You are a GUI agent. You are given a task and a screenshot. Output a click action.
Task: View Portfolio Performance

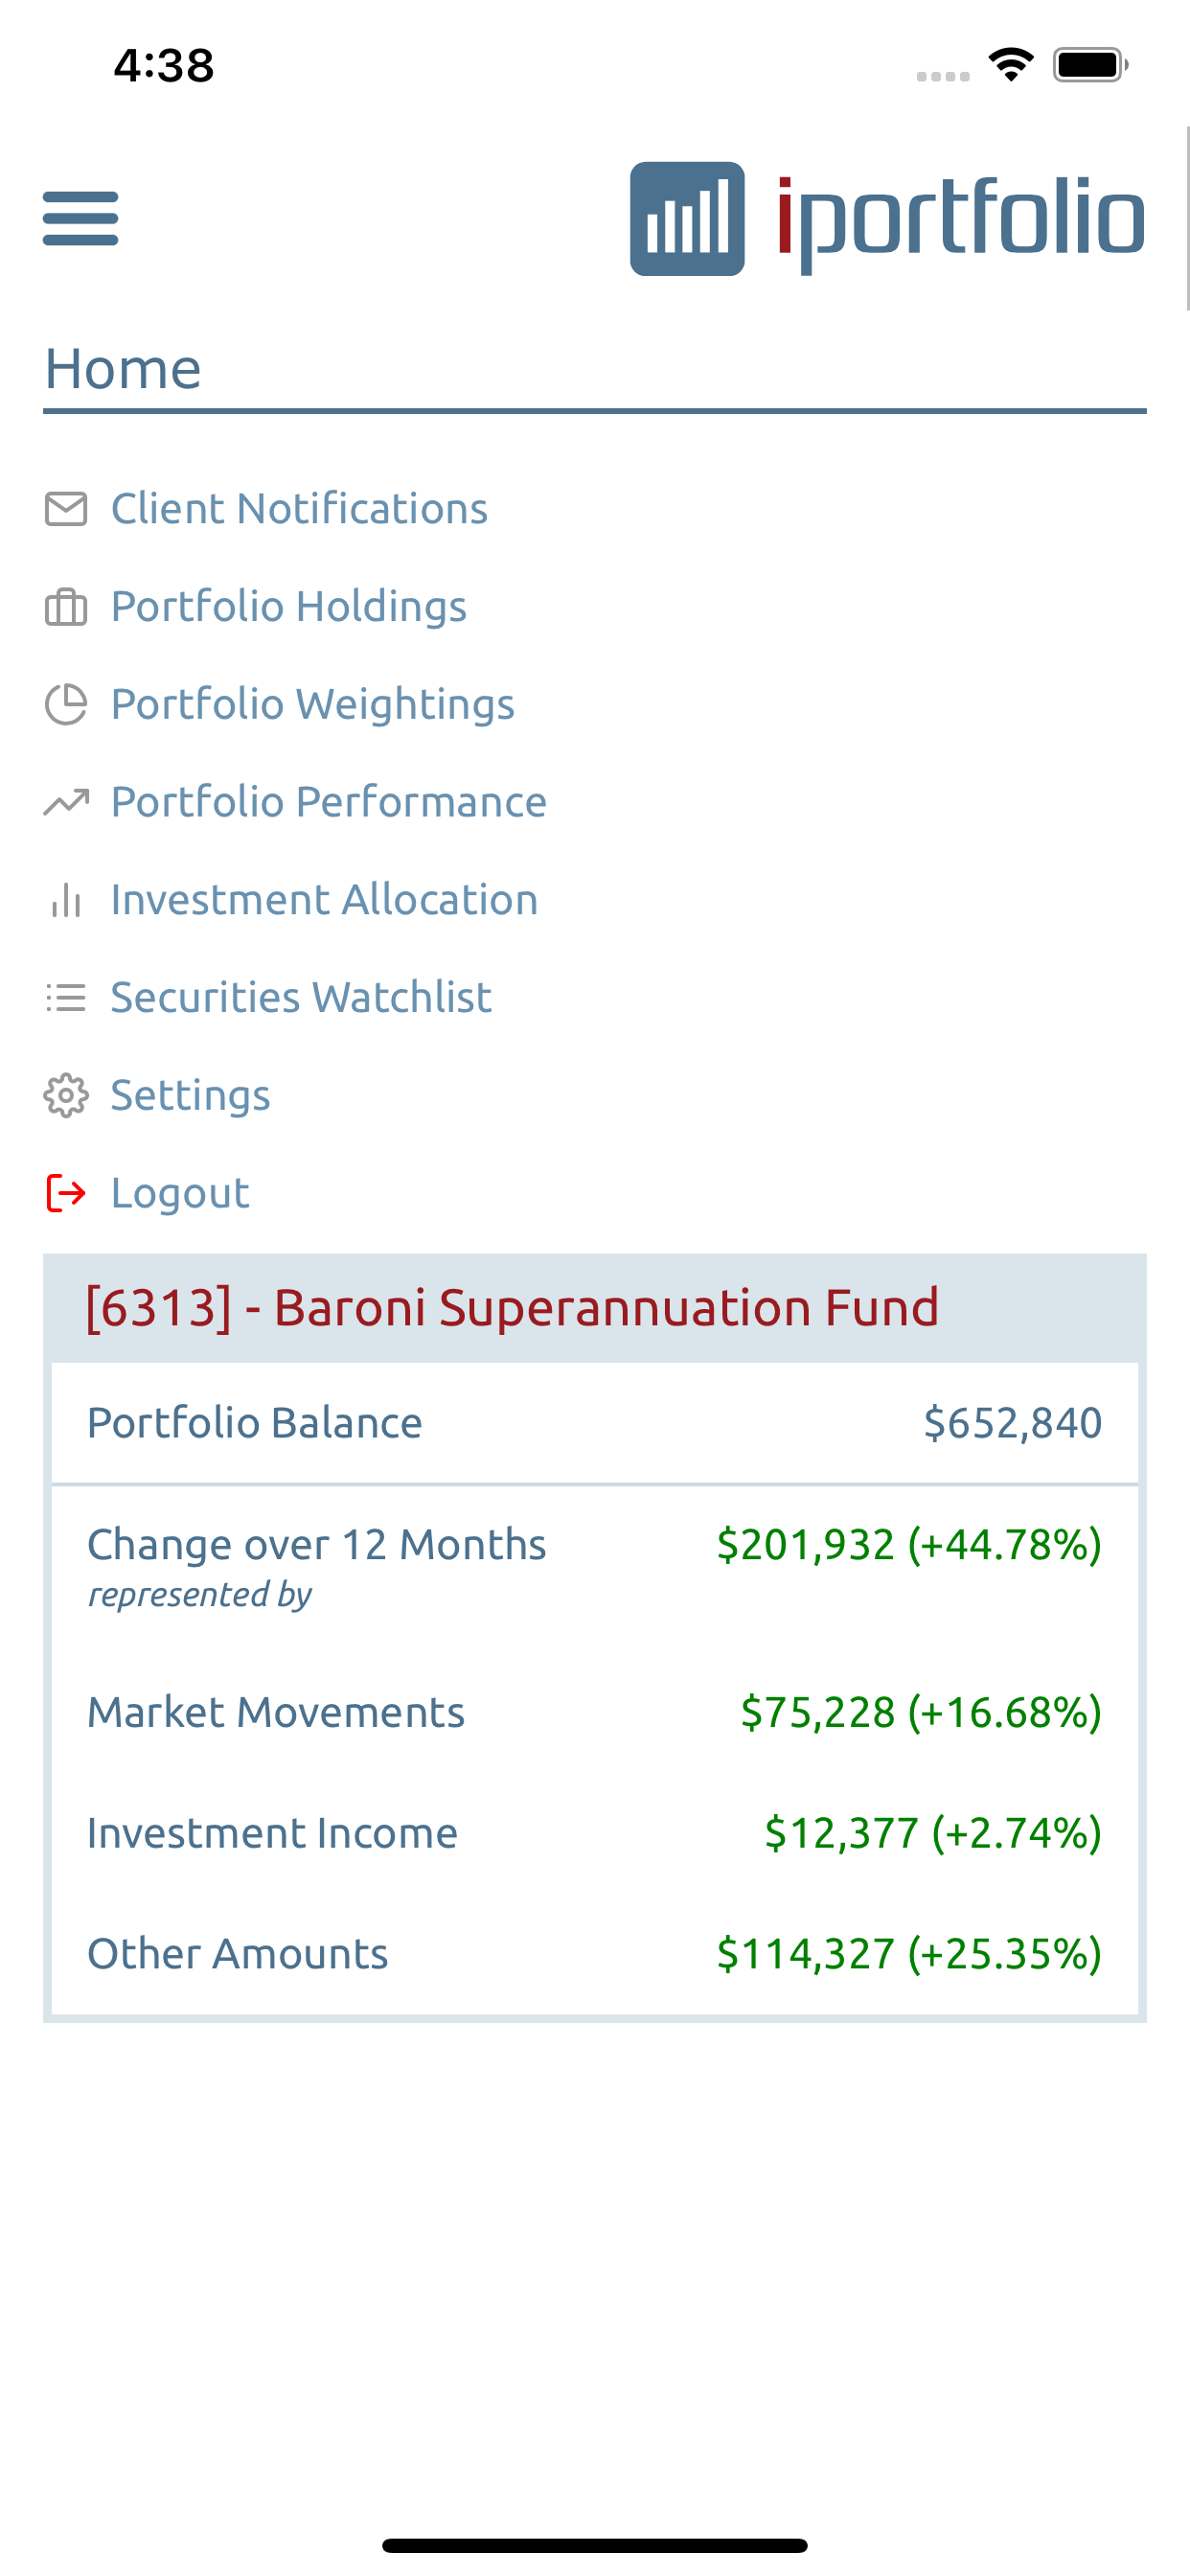(x=328, y=802)
